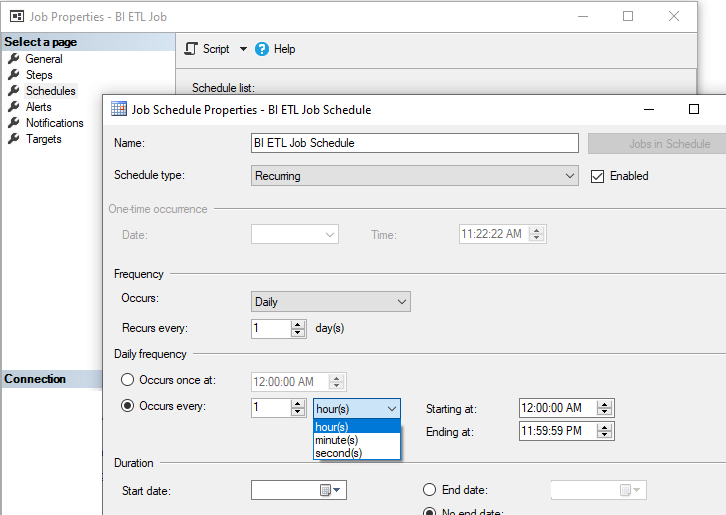Open the Notifications page
This screenshot has height=515, width=726.
pyautogui.click(x=55, y=123)
